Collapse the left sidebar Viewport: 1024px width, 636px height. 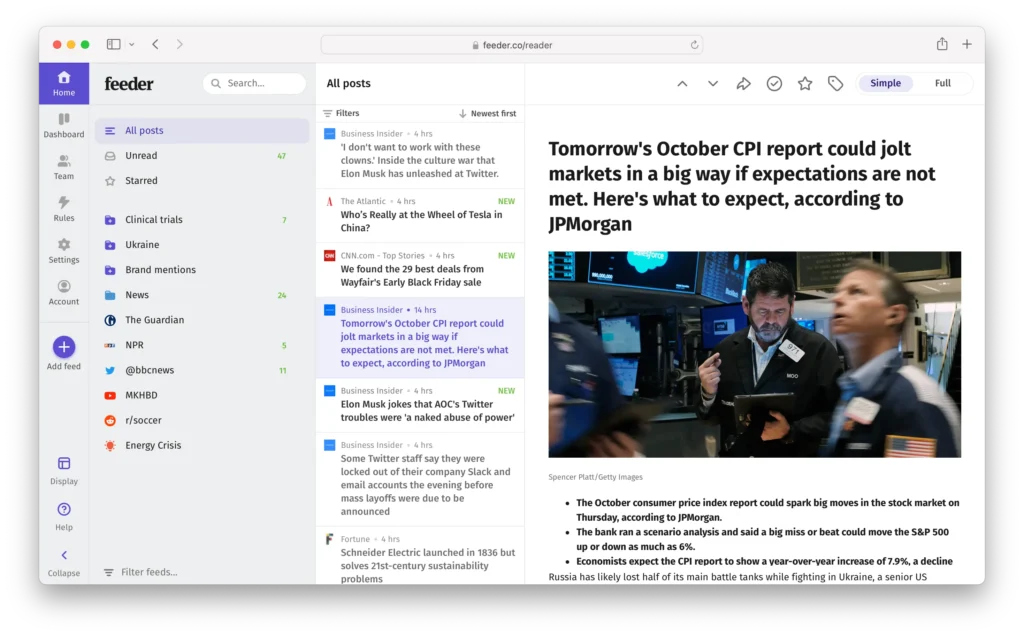point(64,556)
